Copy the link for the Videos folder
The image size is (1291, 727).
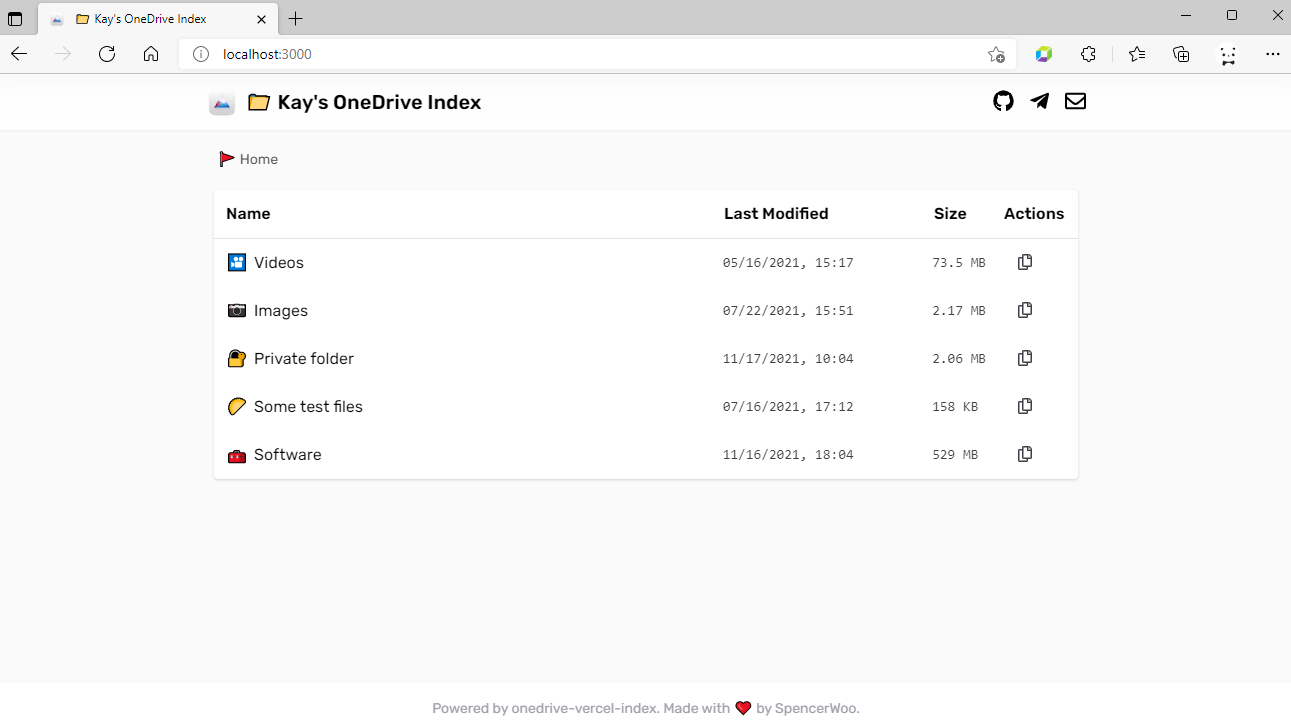coord(1024,261)
